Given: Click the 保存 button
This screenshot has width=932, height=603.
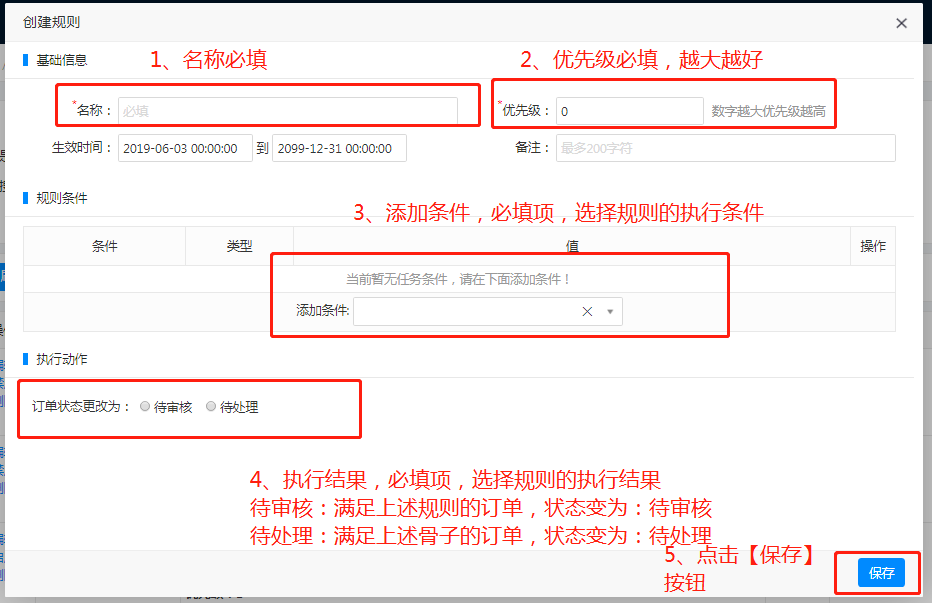Looking at the screenshot, I should coord(881,573).
